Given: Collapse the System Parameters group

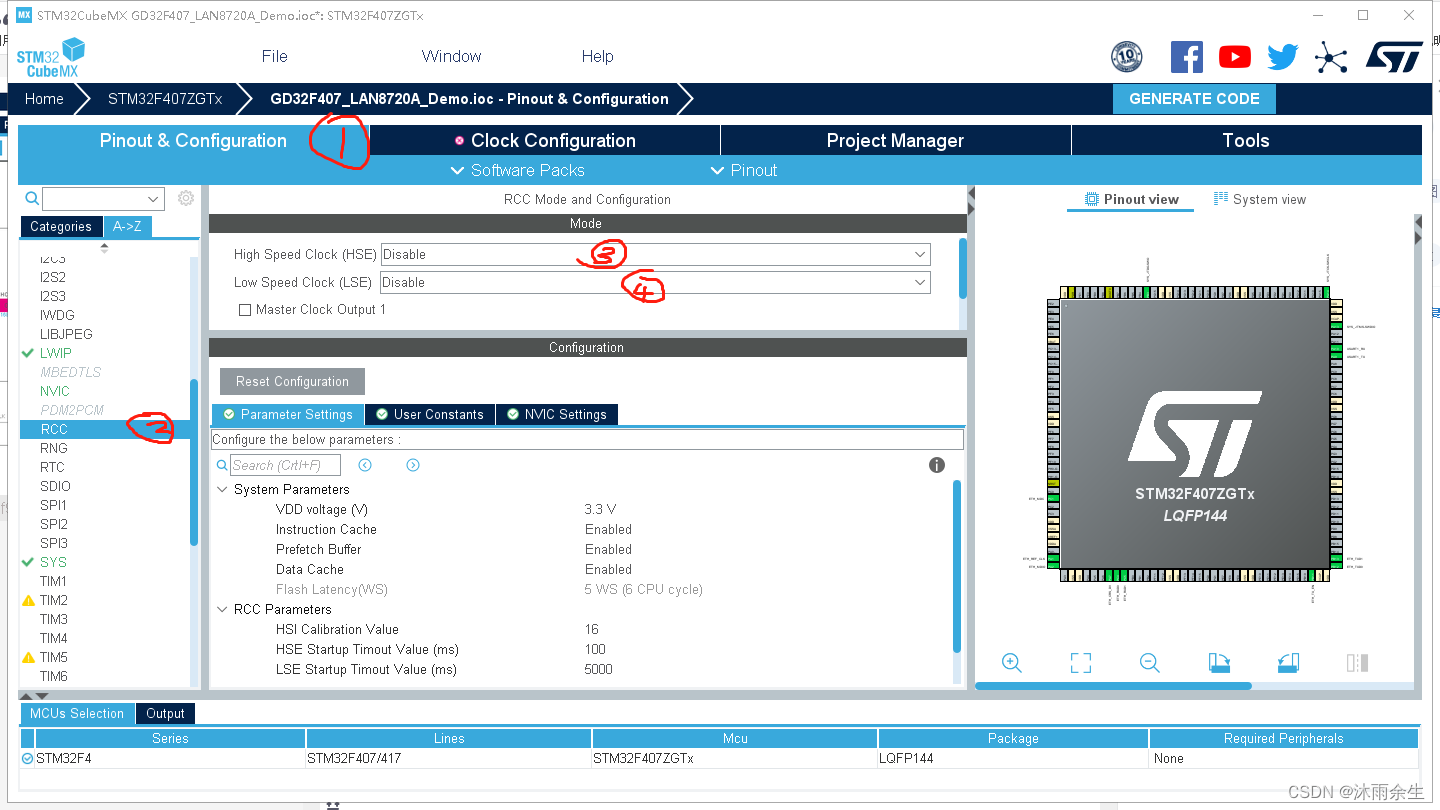Looking at the screenshot, I should [x=222, y=489].
